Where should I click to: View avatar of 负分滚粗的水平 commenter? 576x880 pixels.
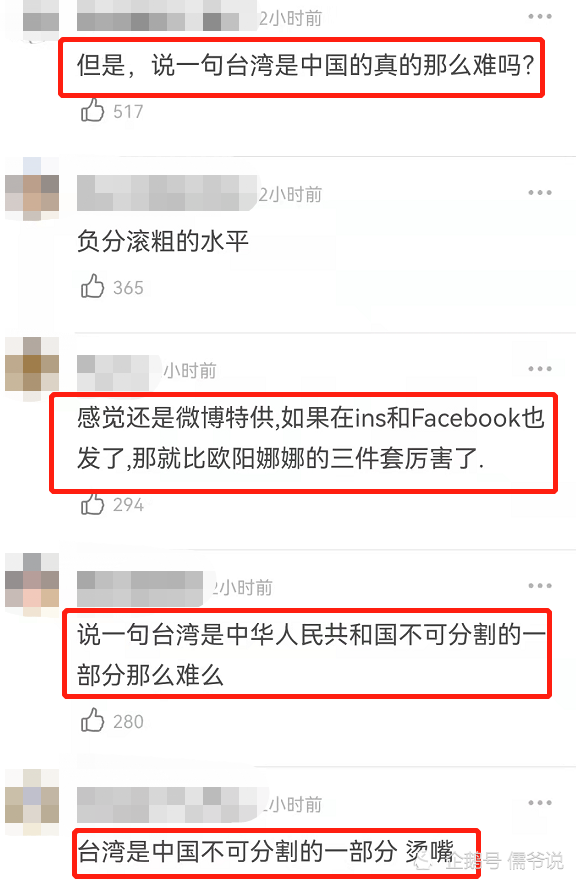32,189
